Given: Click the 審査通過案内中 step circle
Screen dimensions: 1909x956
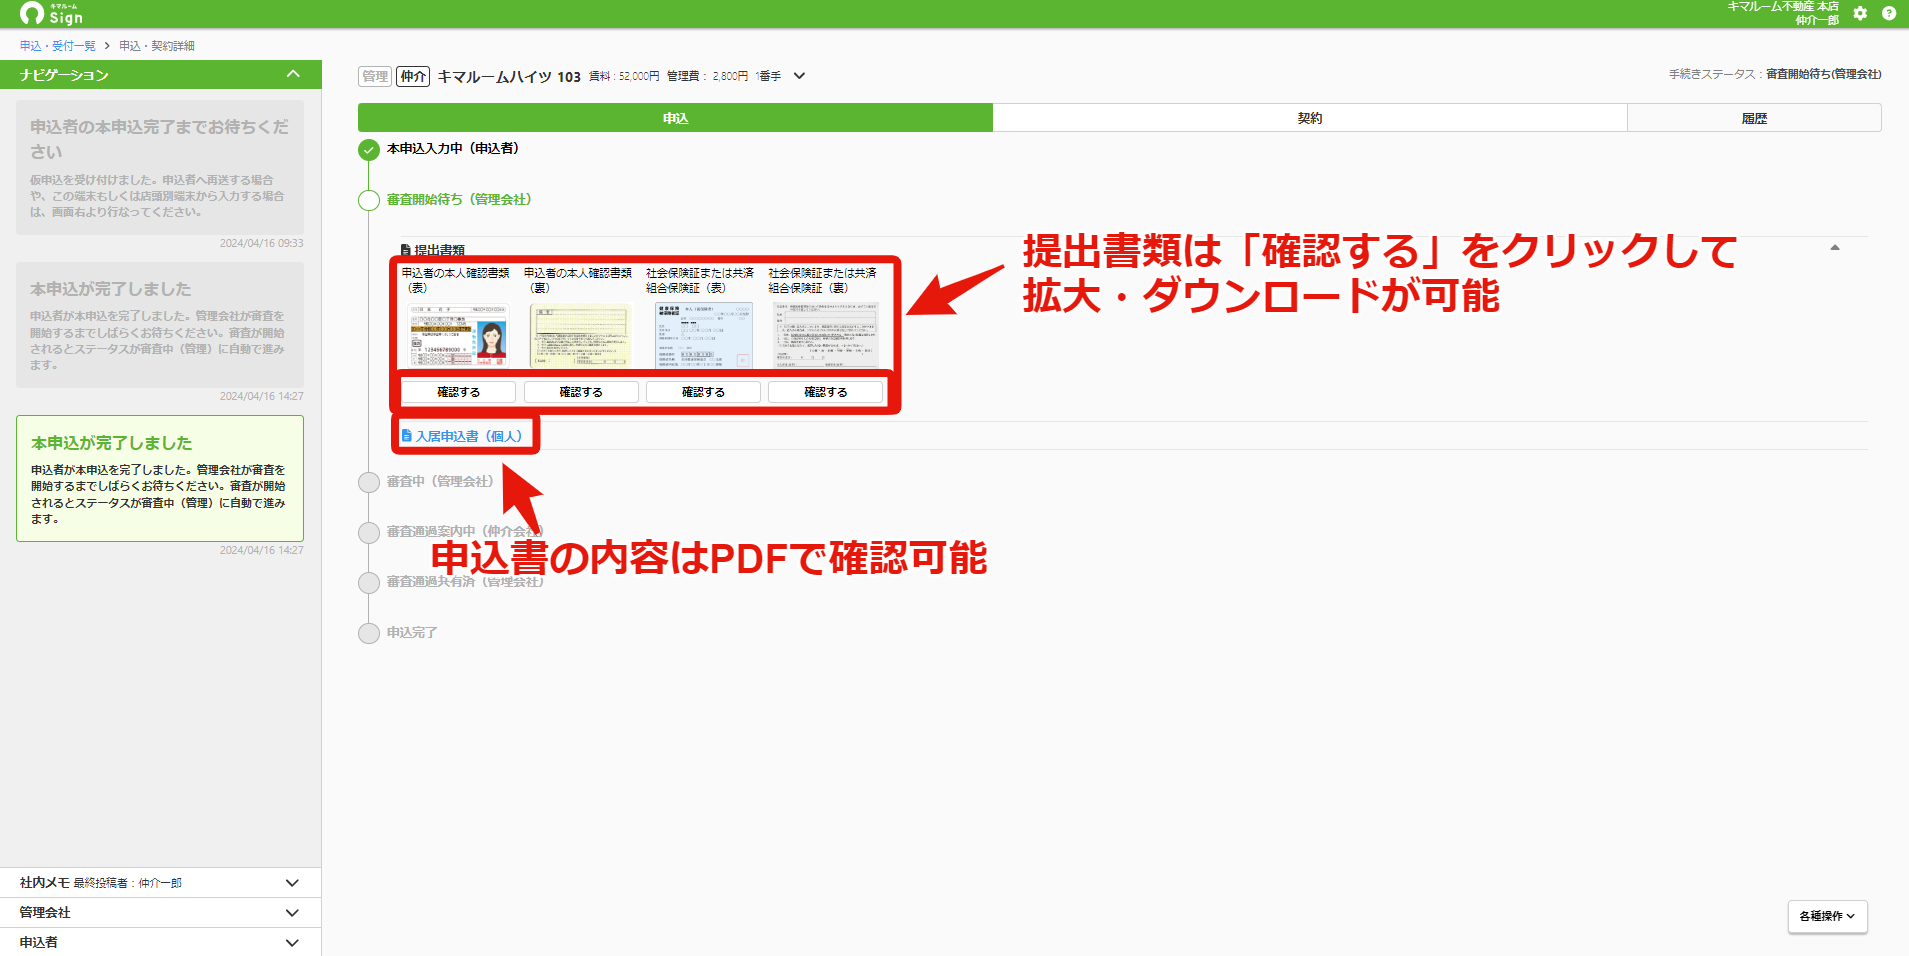Looking at the screenshot, I should tap(369, 532).
